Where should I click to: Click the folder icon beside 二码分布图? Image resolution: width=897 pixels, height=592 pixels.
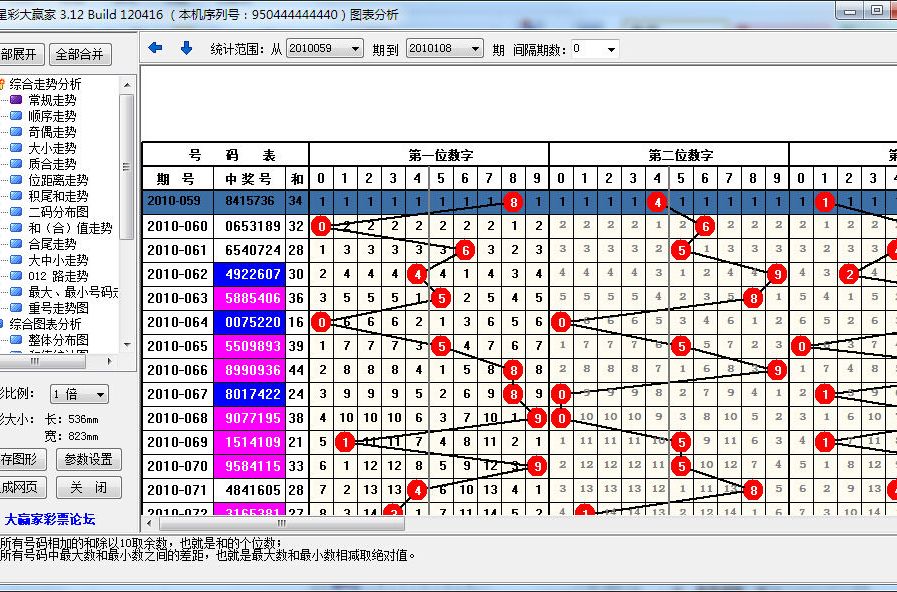(x=16, y=212)
